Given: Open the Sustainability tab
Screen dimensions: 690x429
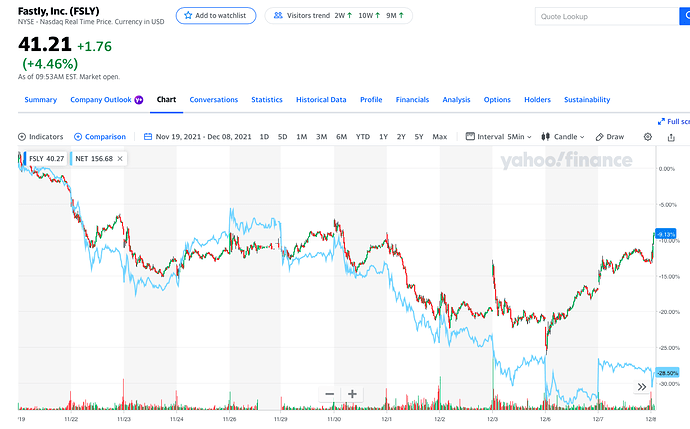Looking at the screenshot, I should pyautogui.click(x=587, y=100).
